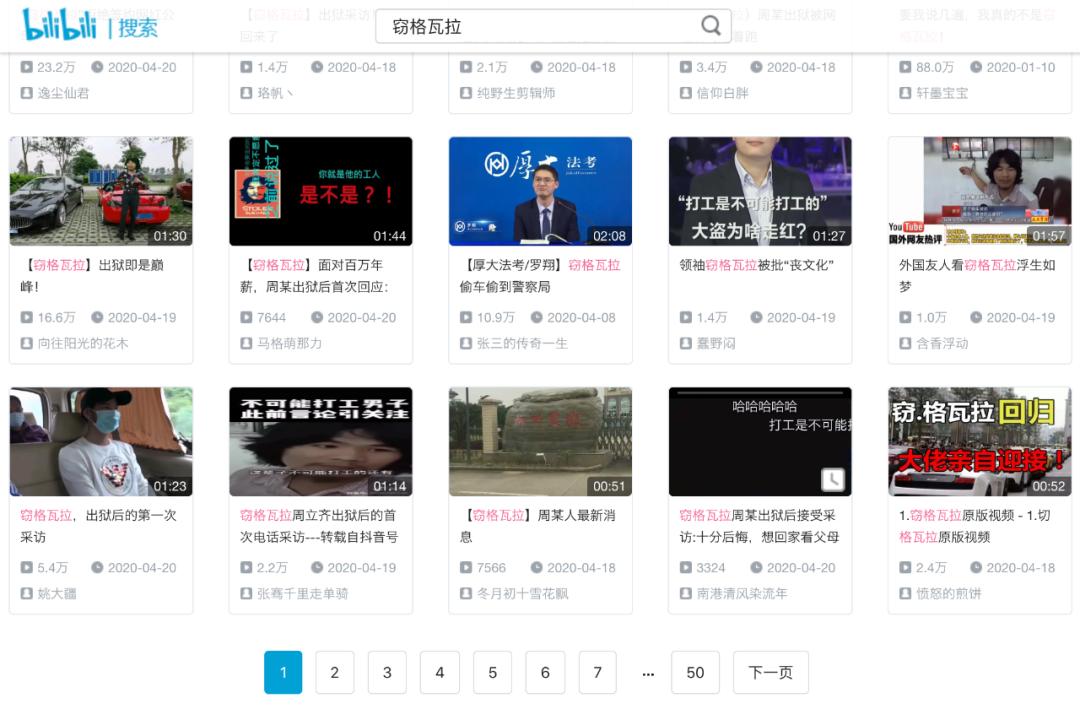Click the red sports car video thumbnail
1080x709 pixels.
point(100,189)
